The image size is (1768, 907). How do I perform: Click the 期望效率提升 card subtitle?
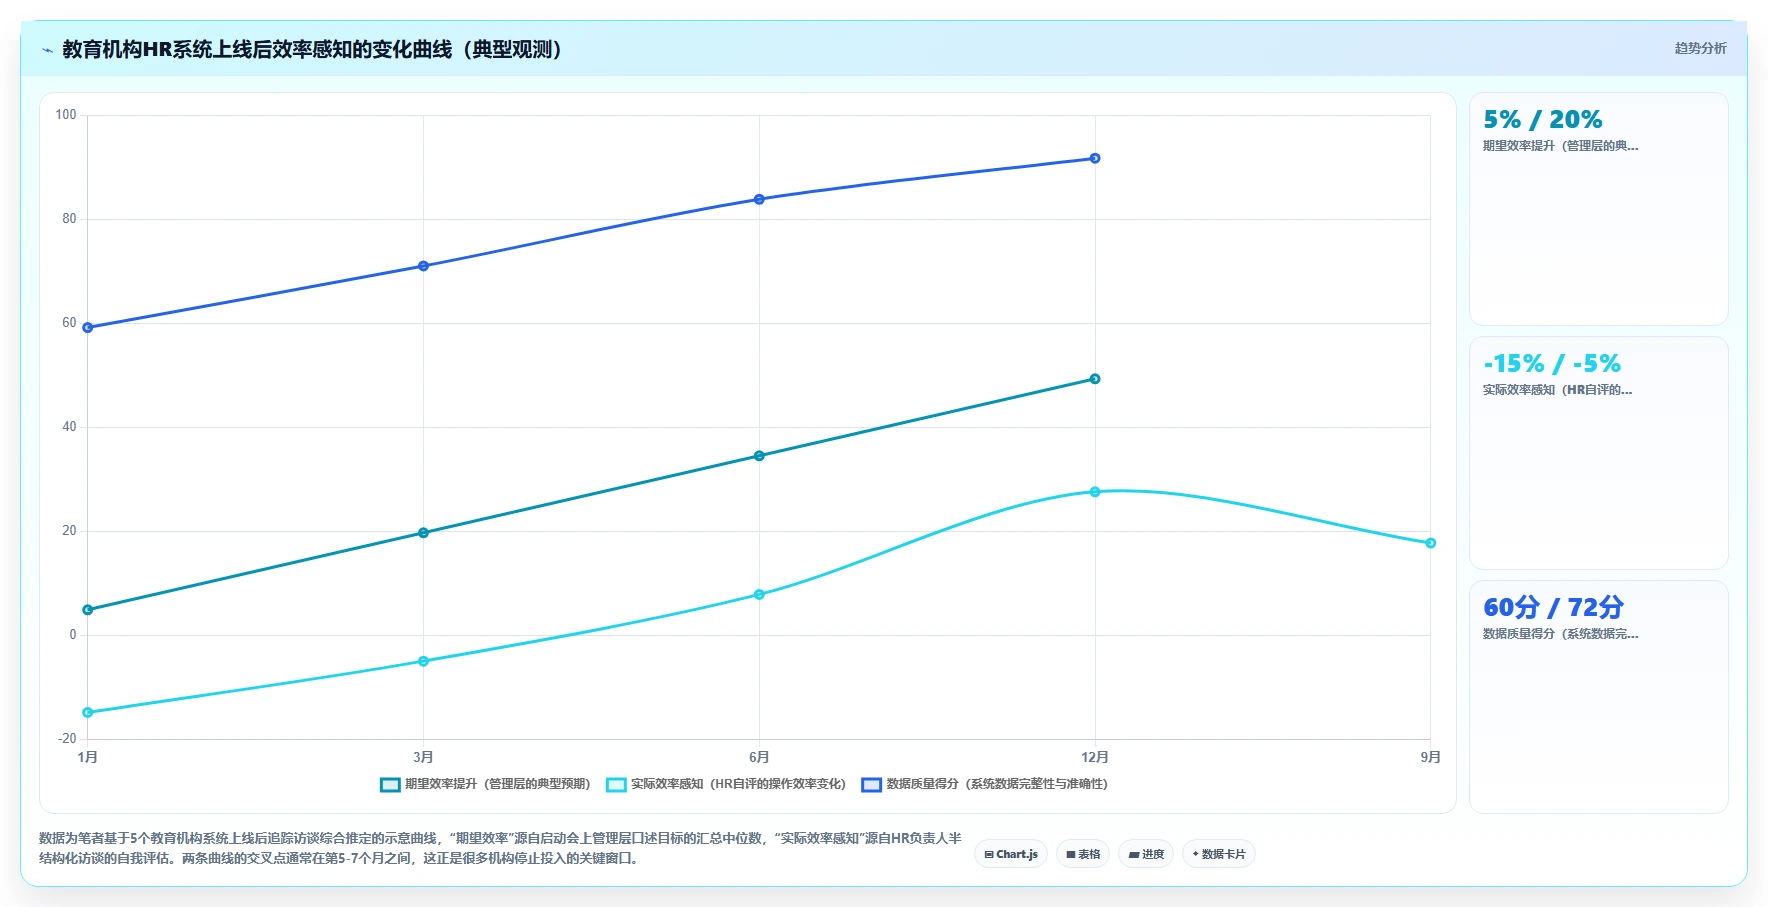[1560, 146]
